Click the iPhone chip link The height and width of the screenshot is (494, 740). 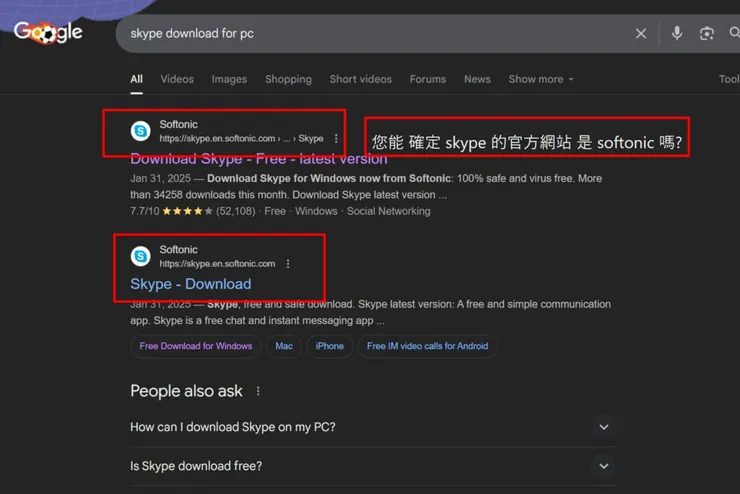[329, 346]
